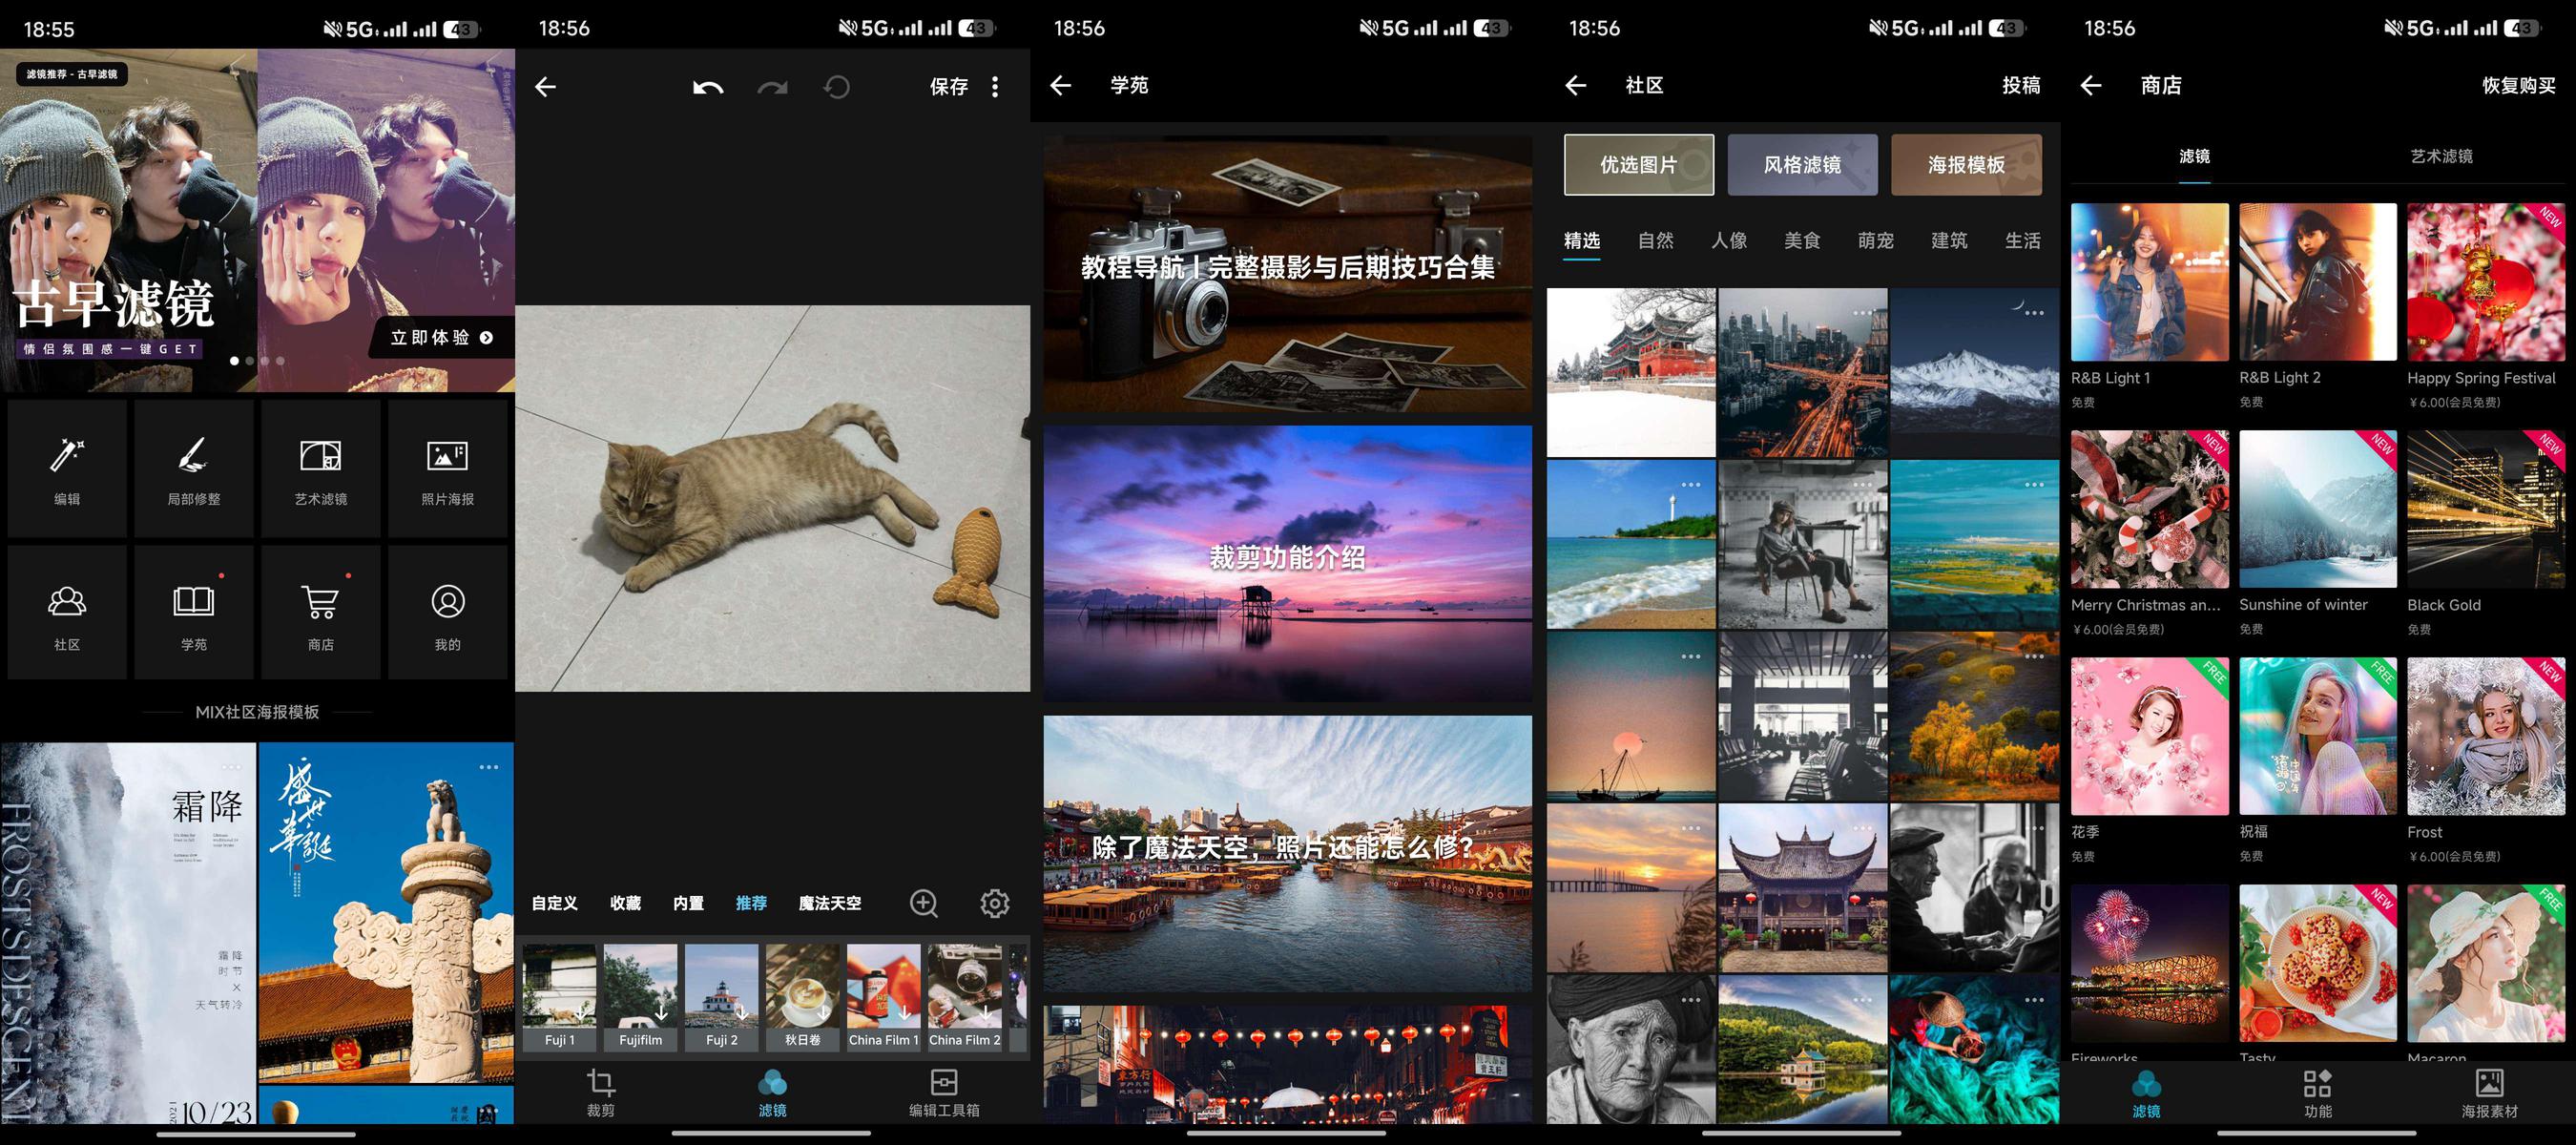The image size is (2576, 1145).
Task: Tap 恢复购买 to restore purchases
Action: click(2519, 85)
